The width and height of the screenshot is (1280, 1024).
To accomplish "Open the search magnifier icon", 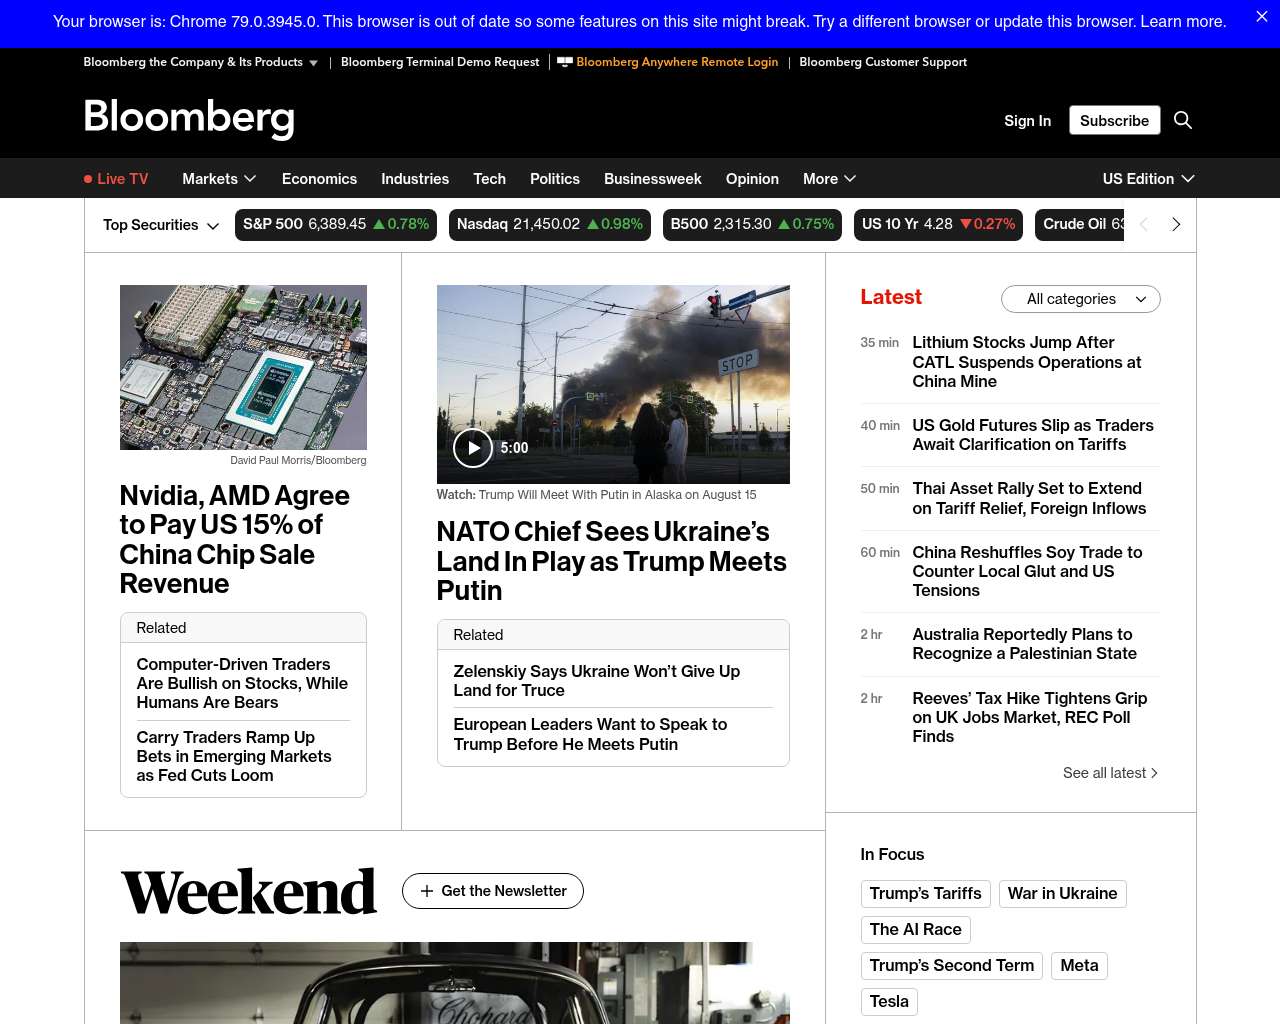I will tap(1183, 120).
